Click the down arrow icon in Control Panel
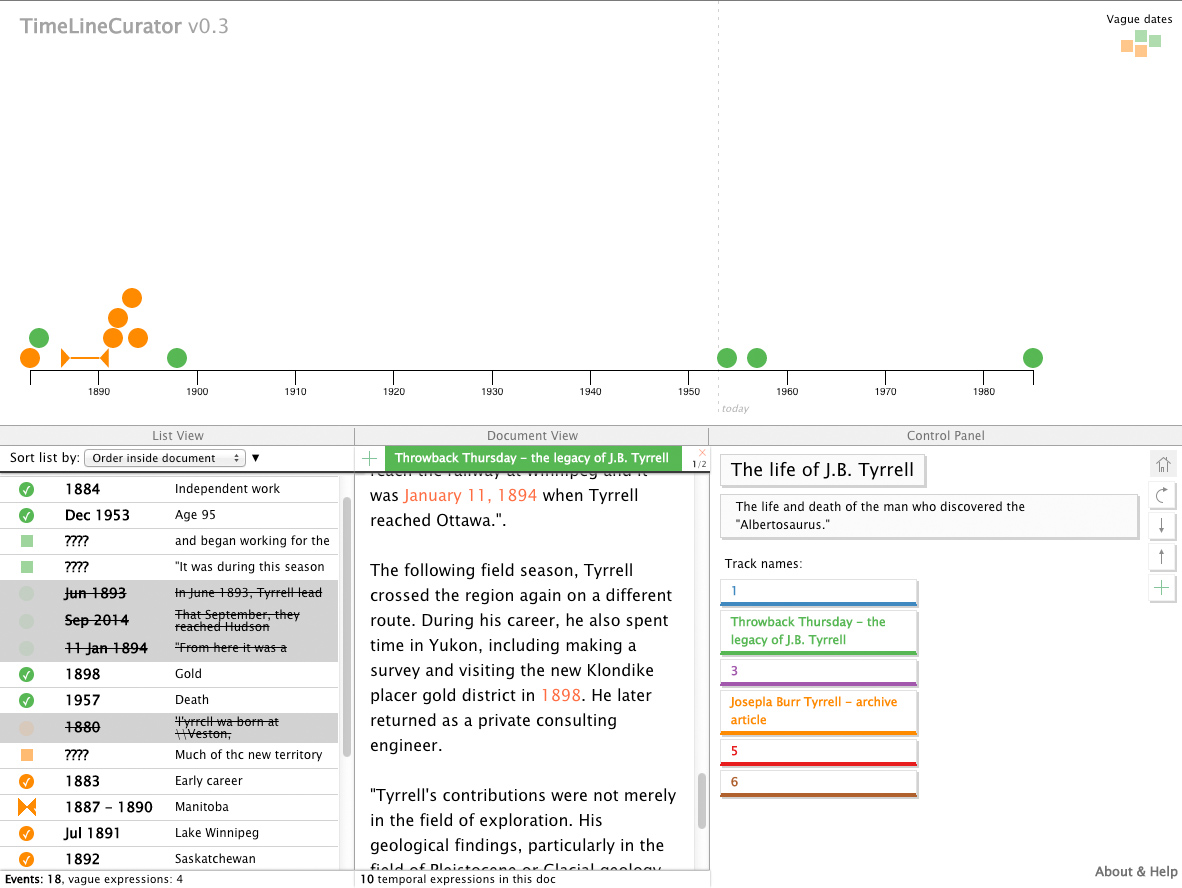 (1161, 526)
